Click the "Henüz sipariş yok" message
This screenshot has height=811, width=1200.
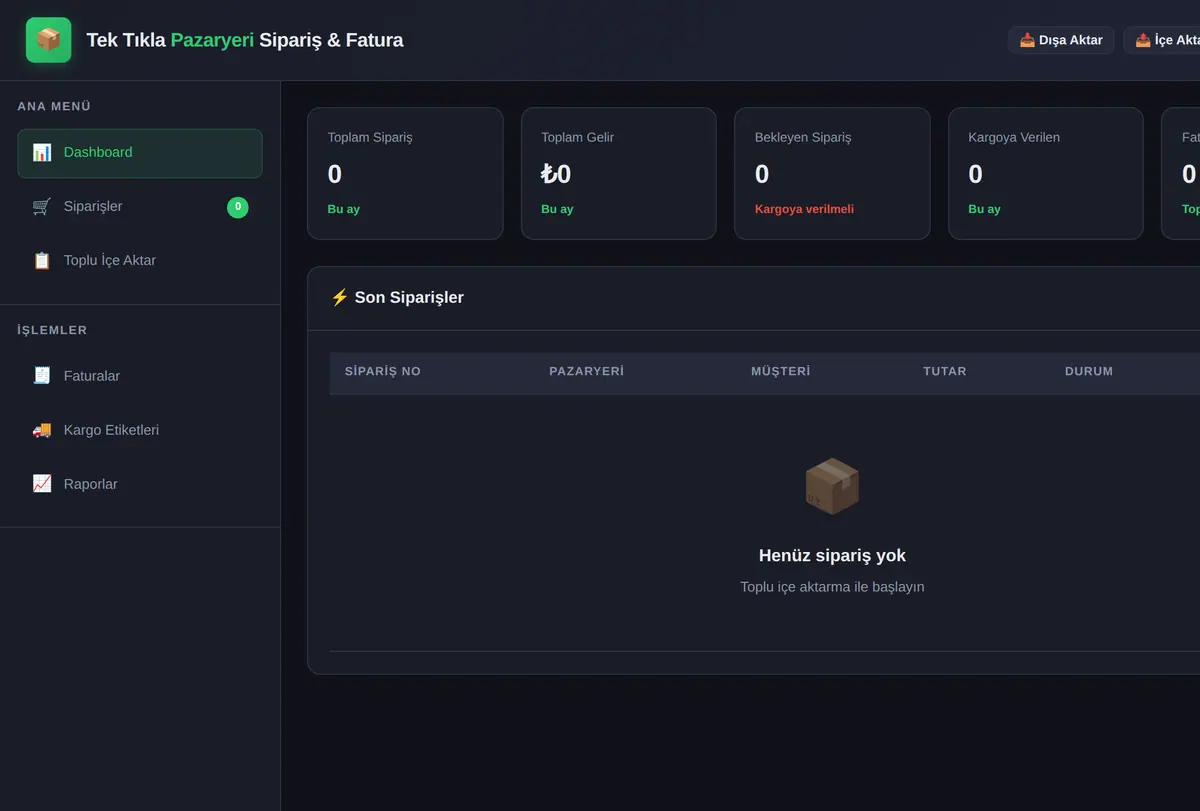point(832,555)
